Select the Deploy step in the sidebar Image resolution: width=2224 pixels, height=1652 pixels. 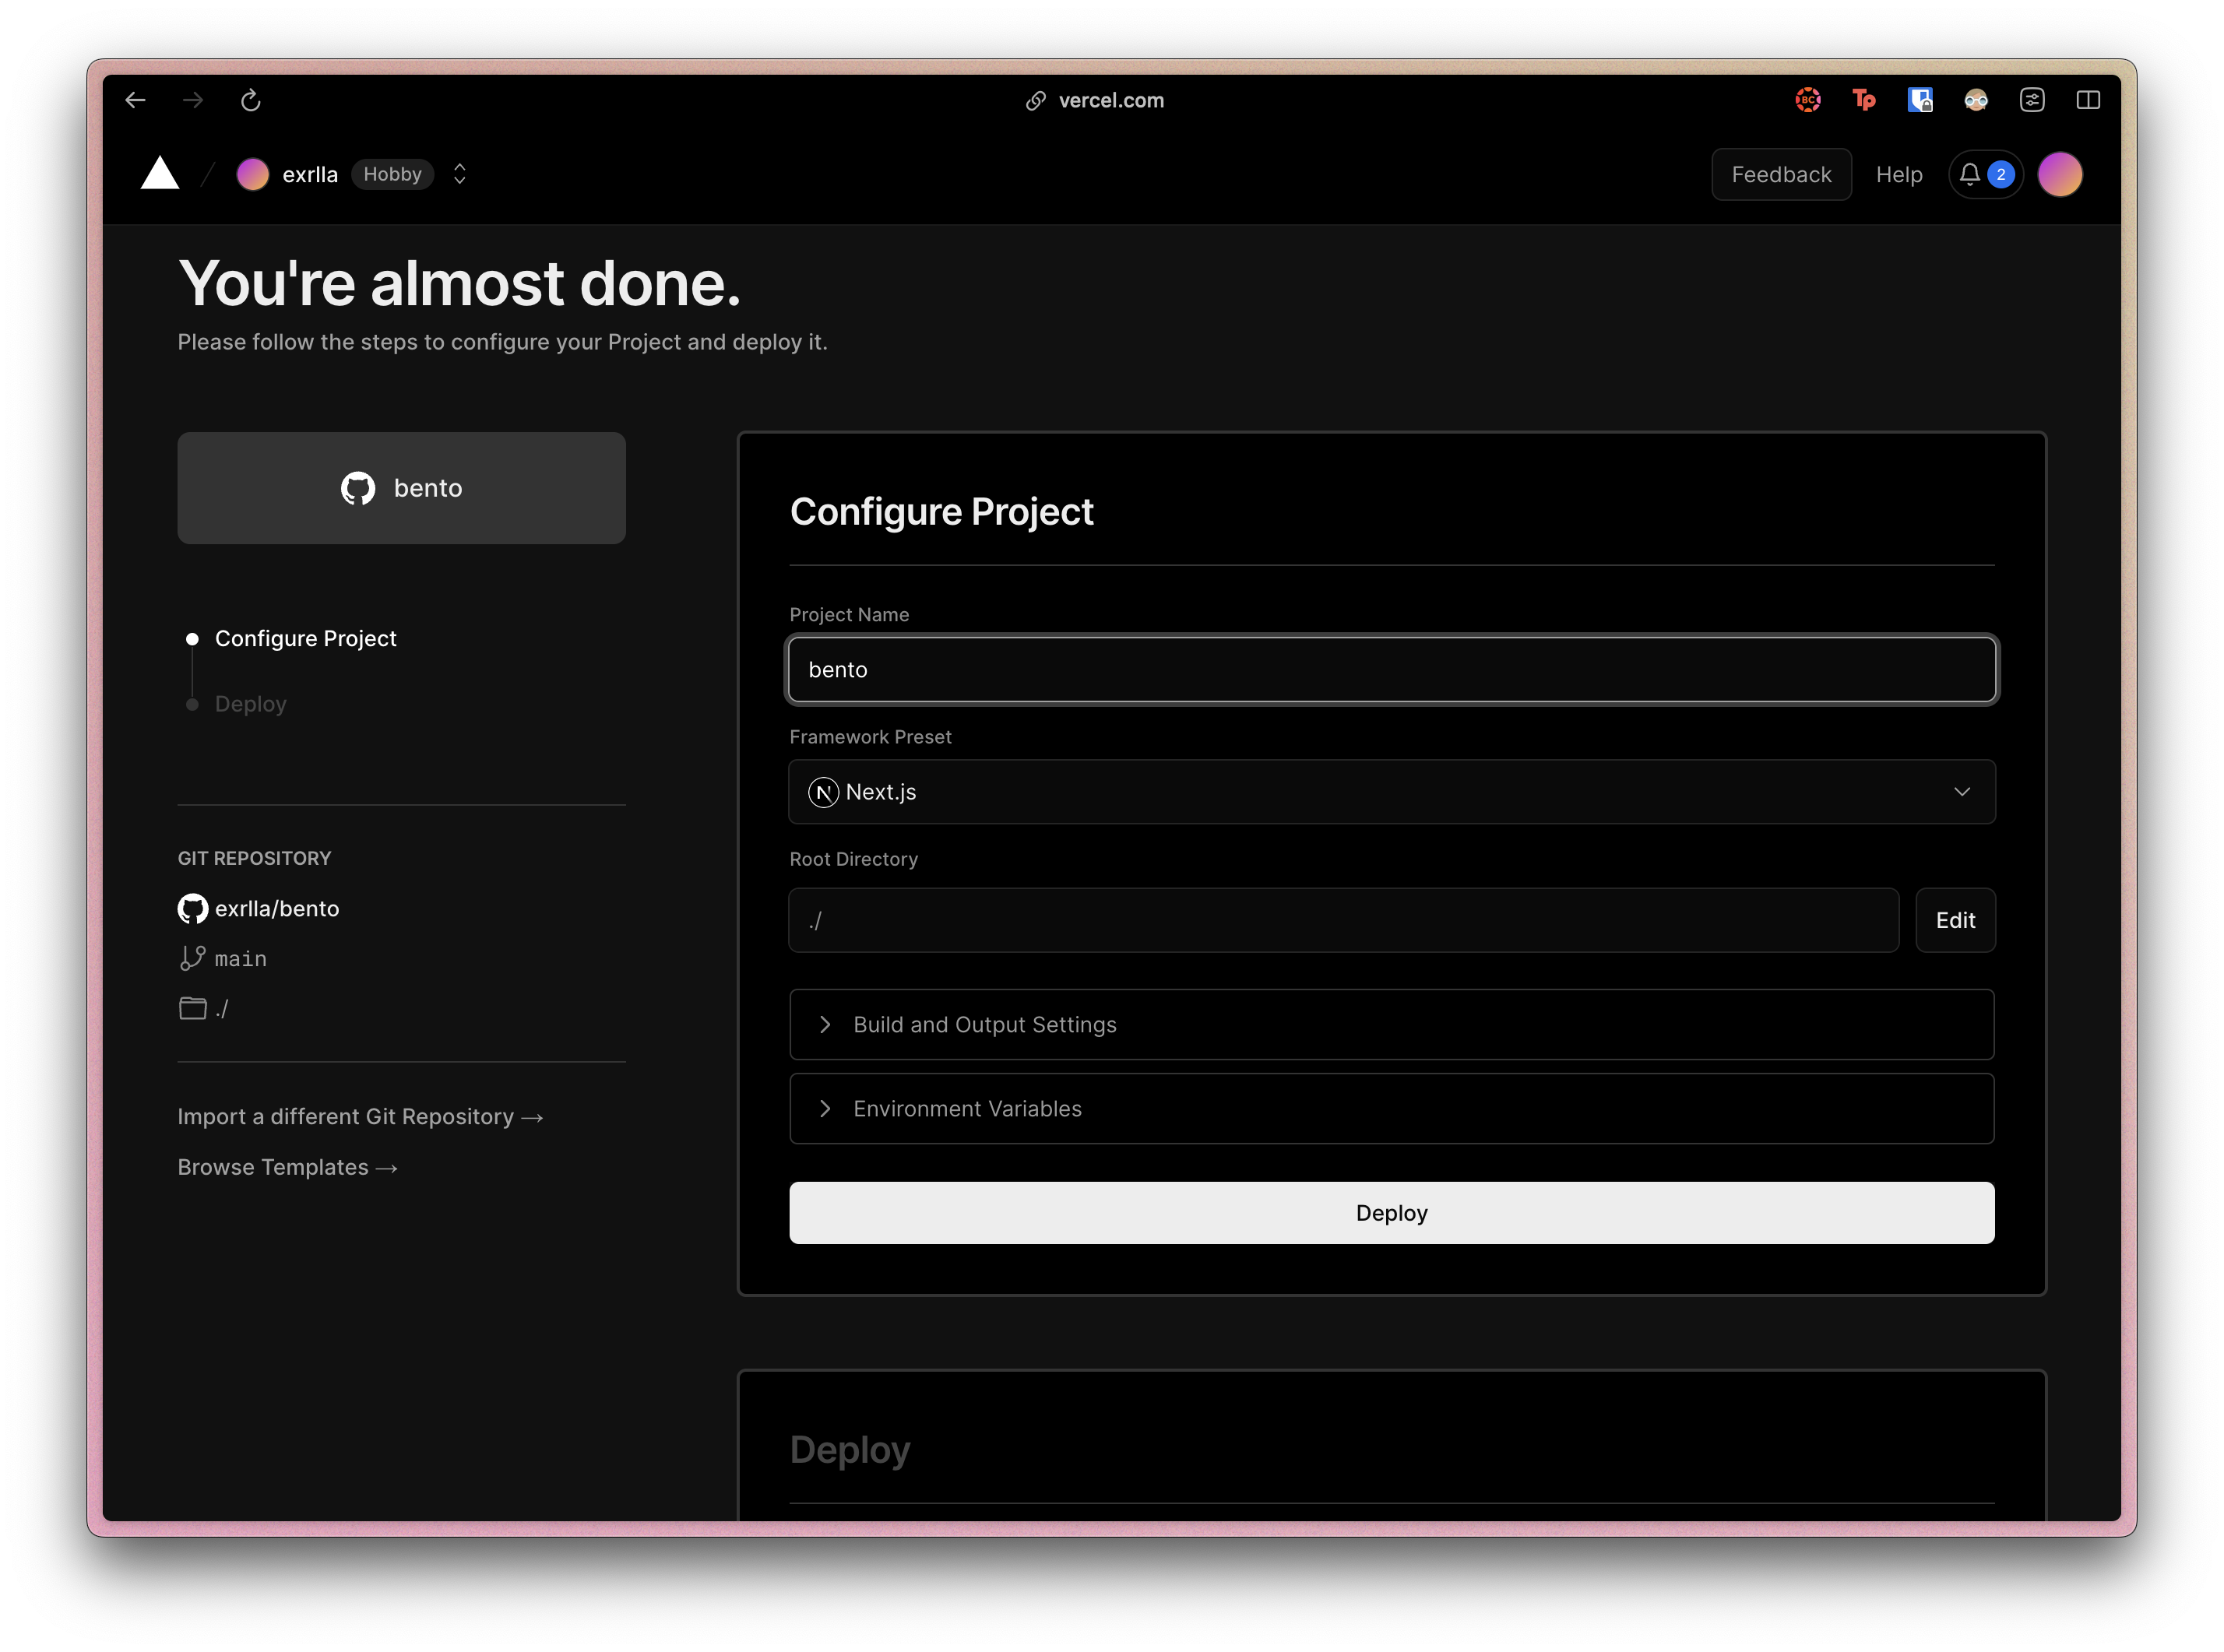pyautogui.click(x=250, y=703)
